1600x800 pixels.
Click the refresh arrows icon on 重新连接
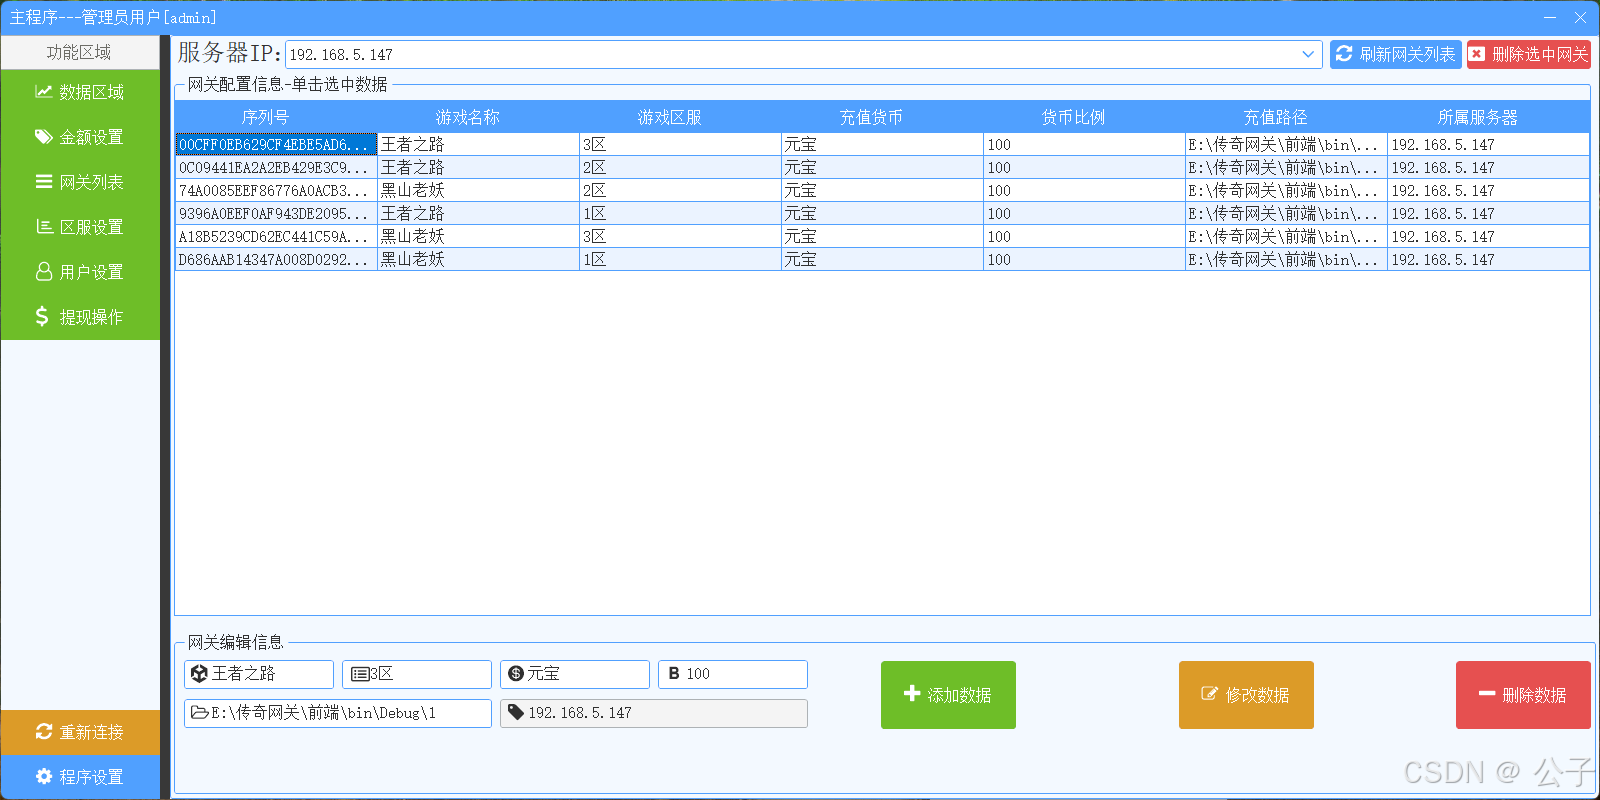tap(43, 732)
